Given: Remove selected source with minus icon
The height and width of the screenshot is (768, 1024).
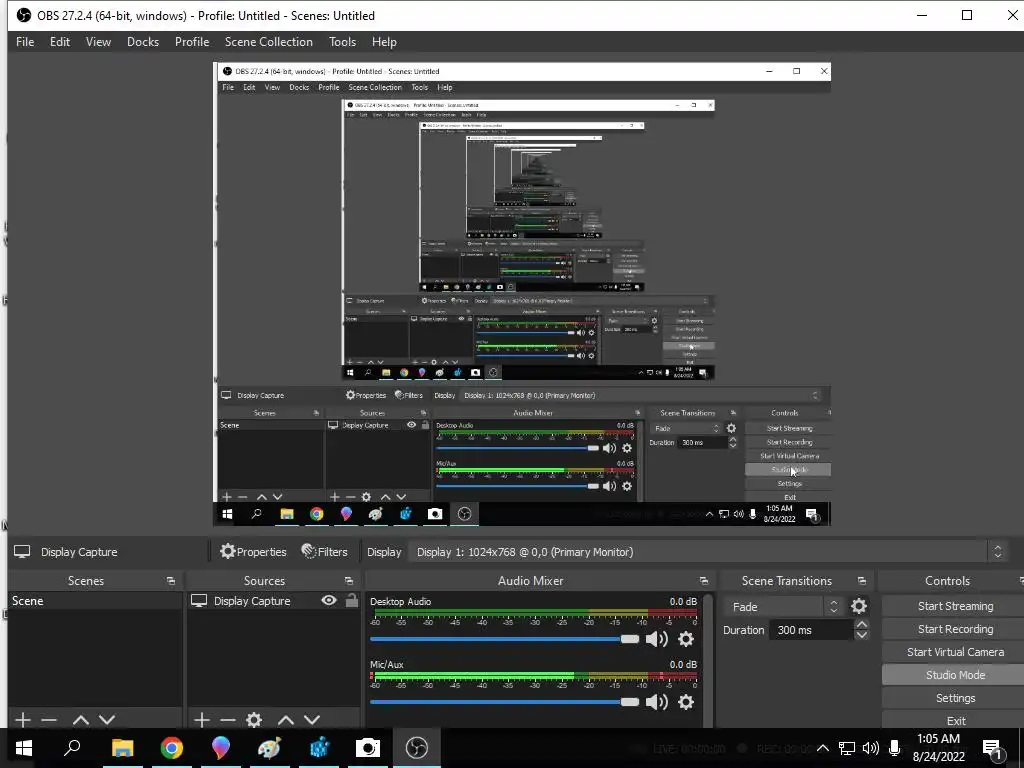Looking at the screenshot, I should (x=228, y=720).
